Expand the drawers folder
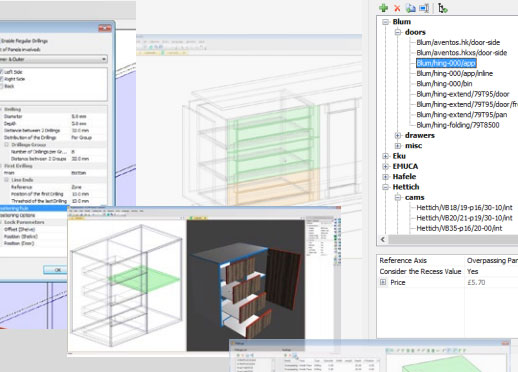This screenshot has height=372, width=518. pos(398,135)
